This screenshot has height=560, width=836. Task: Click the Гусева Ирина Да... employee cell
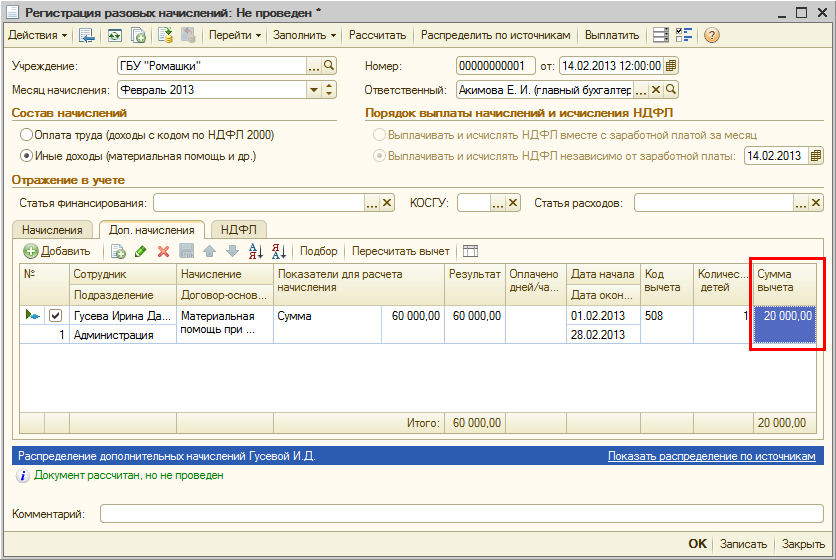click(123, 316)
